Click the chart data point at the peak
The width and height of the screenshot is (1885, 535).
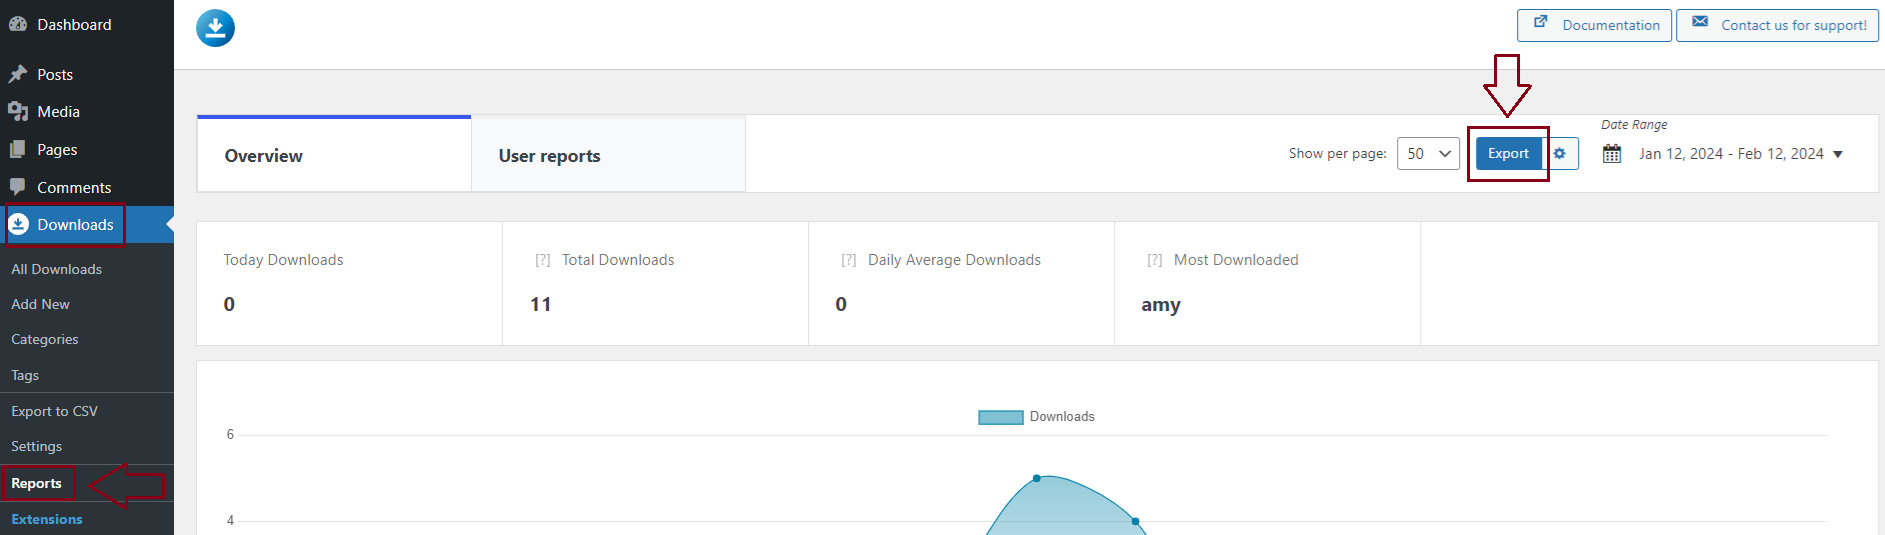click(1037, 478)
